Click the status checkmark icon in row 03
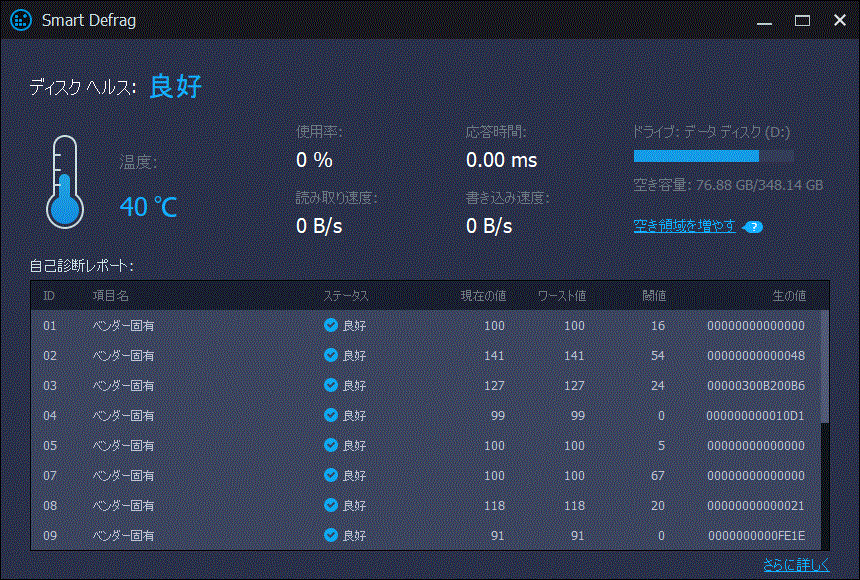This screenshot has width=860, height=580. tap(331, 385)
